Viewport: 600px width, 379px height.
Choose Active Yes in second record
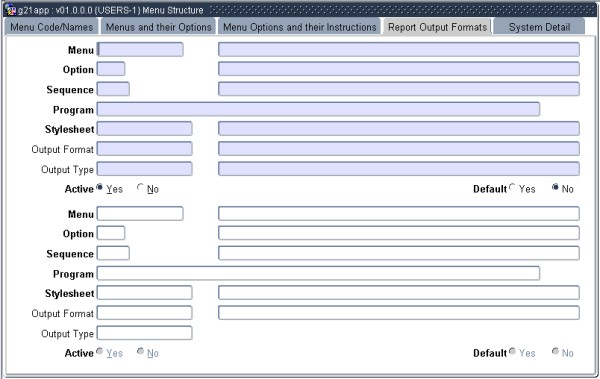coord(99,351)
